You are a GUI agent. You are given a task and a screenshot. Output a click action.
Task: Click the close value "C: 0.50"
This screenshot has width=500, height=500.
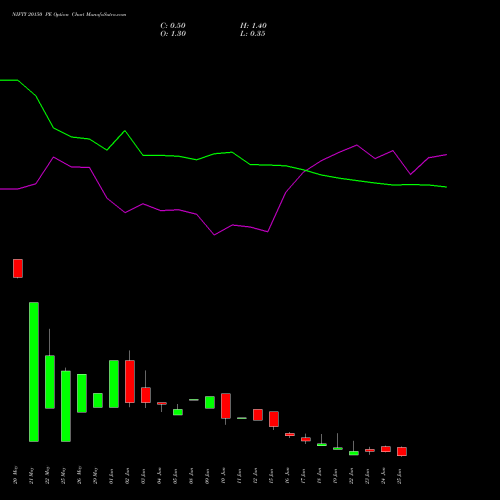tap(173, 26)
